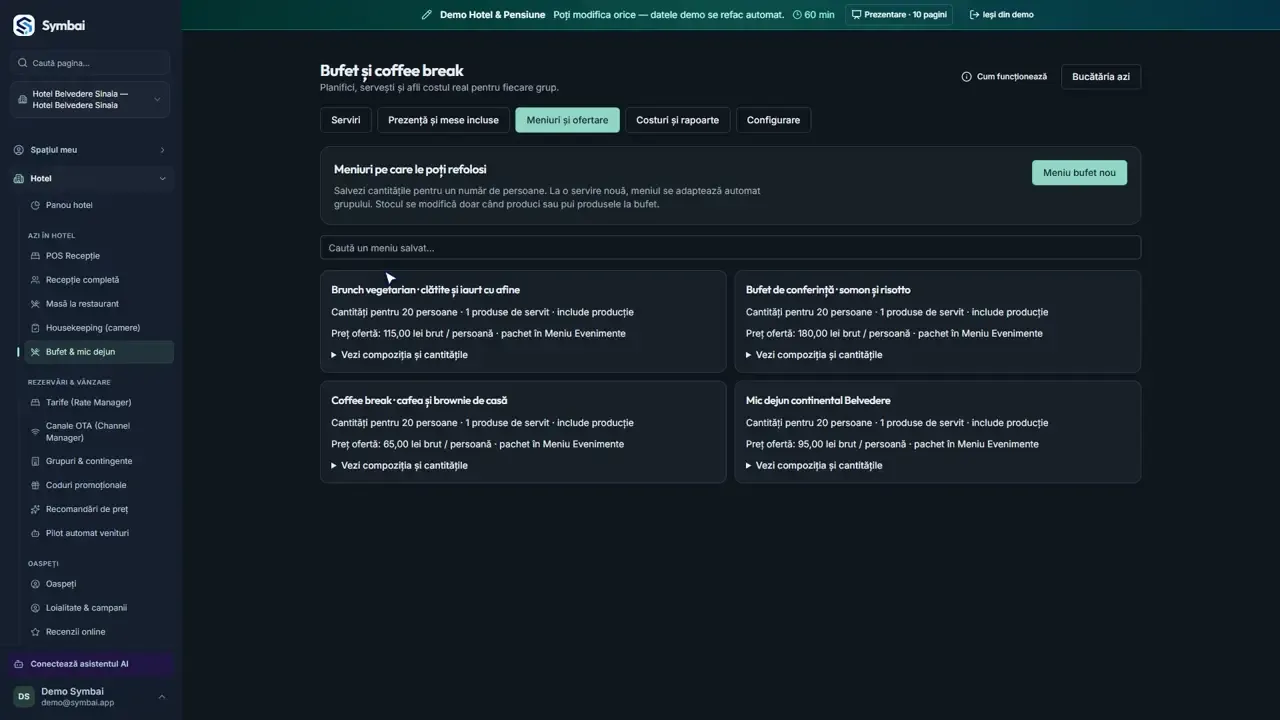Viewport: 1280px width, 720px height.
Task: Click the Bufet & mic dejun icon
Action: [36, 352]
